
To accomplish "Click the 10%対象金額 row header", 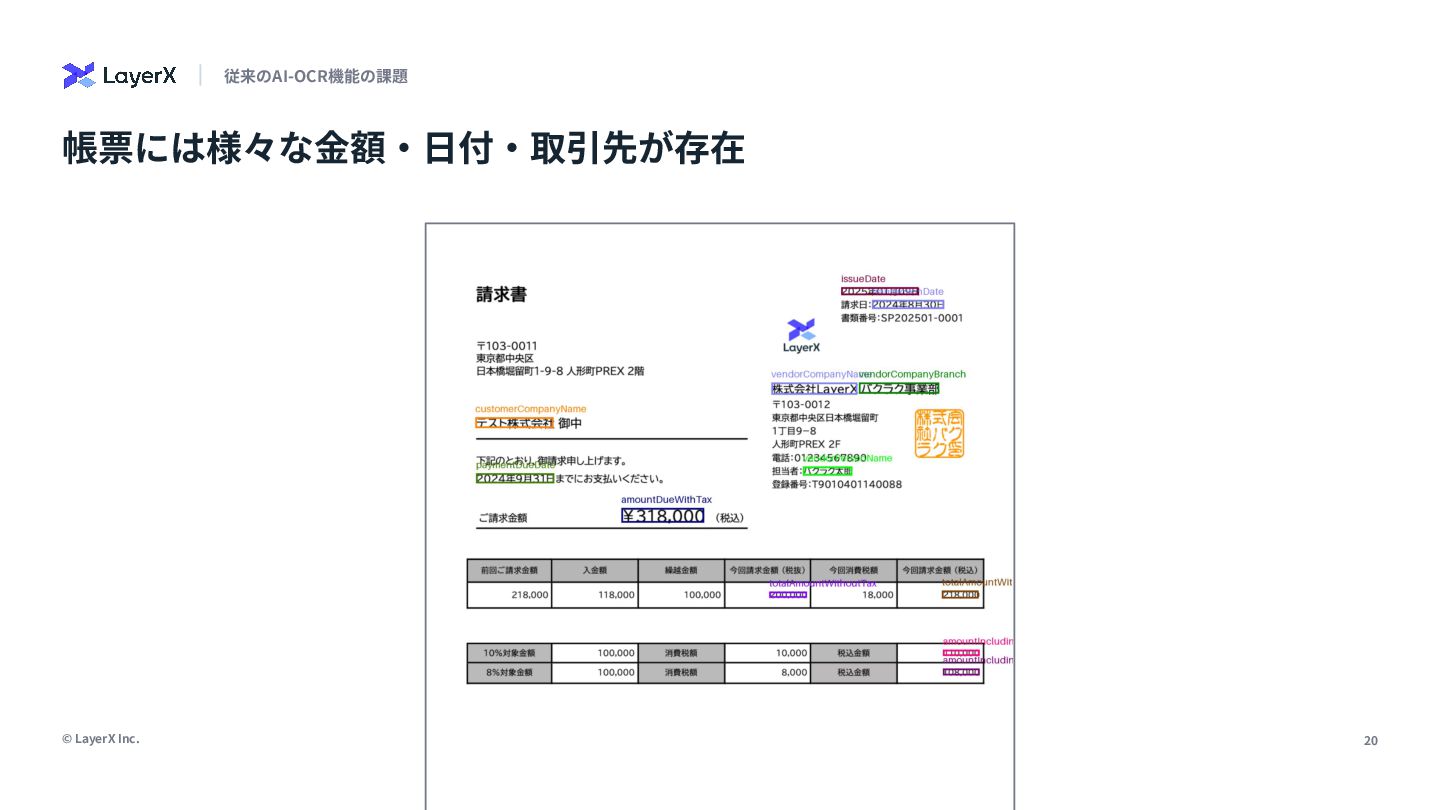I will point(509,653).
